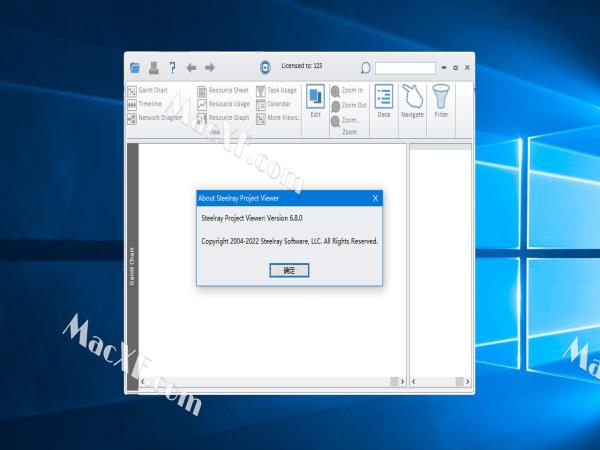Click the copyright text in About dialog
Image resolution: width=600 pixels, height=450 pixels.
click(290, 241)
